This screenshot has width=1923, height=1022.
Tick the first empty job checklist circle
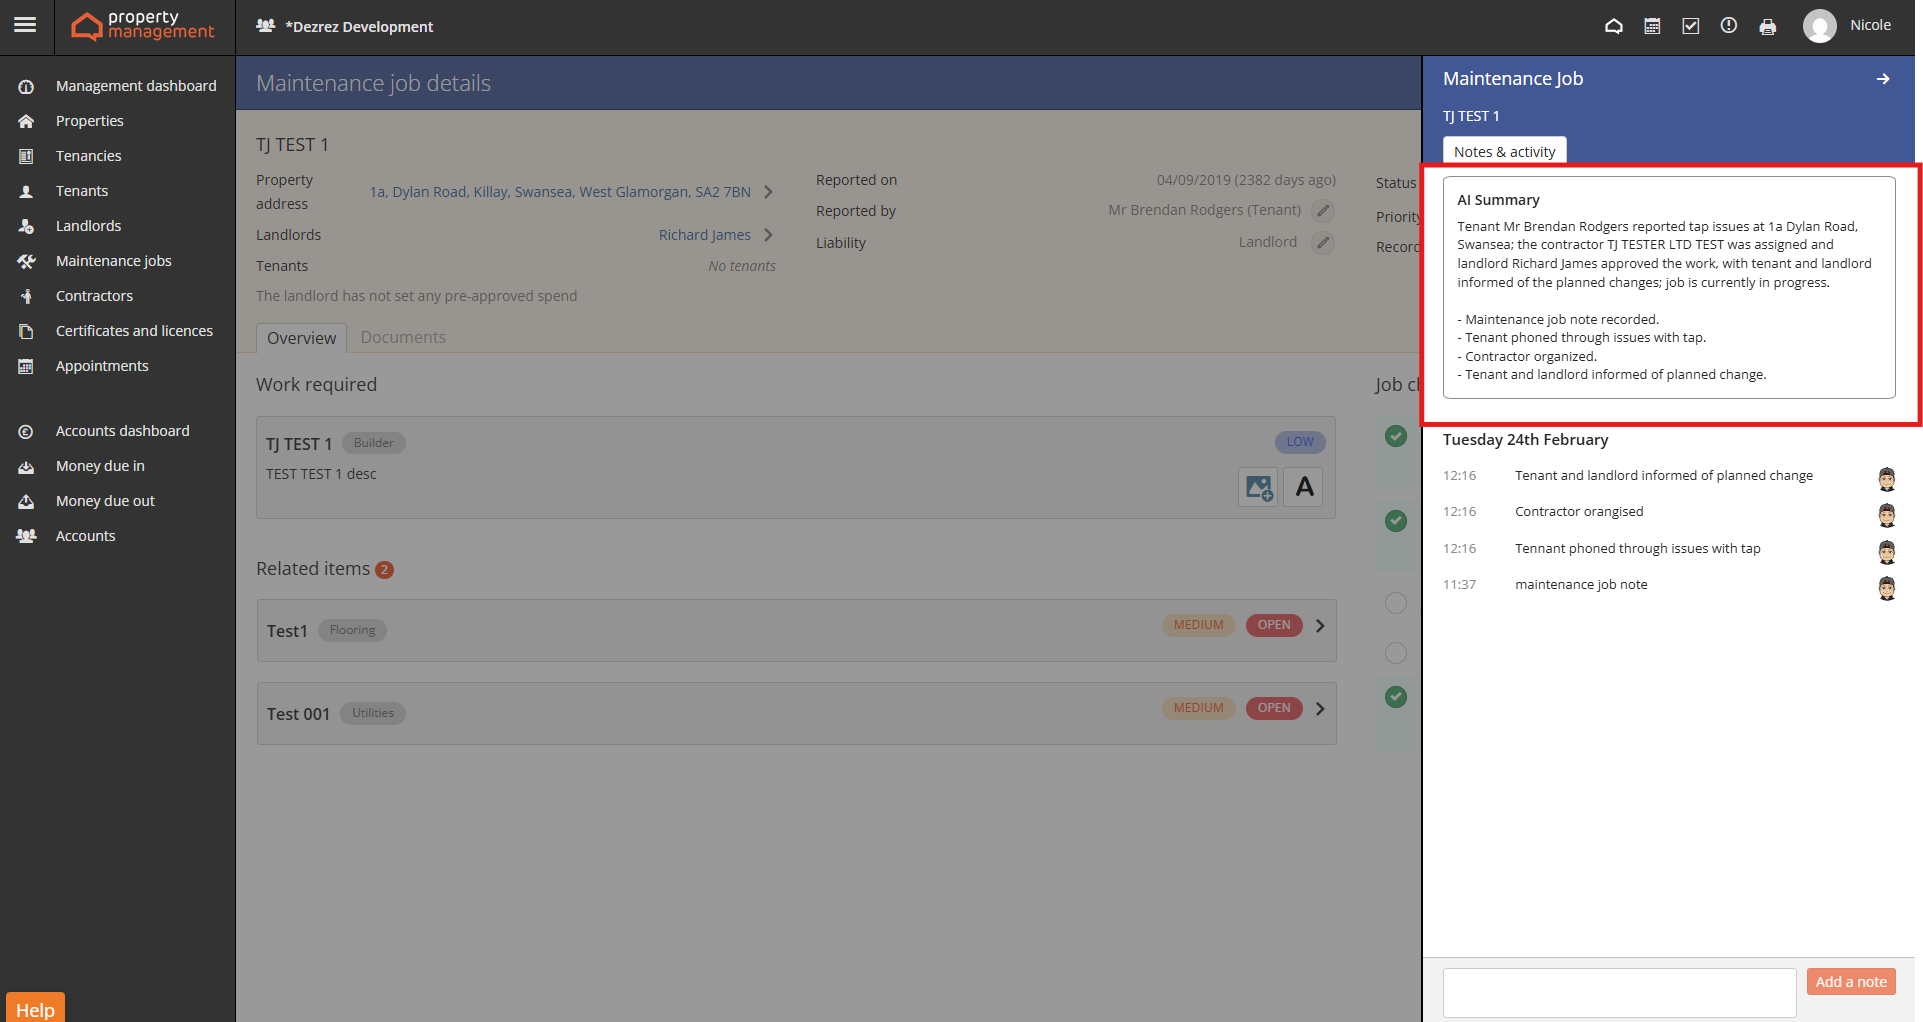click(x=1396, y=603)
